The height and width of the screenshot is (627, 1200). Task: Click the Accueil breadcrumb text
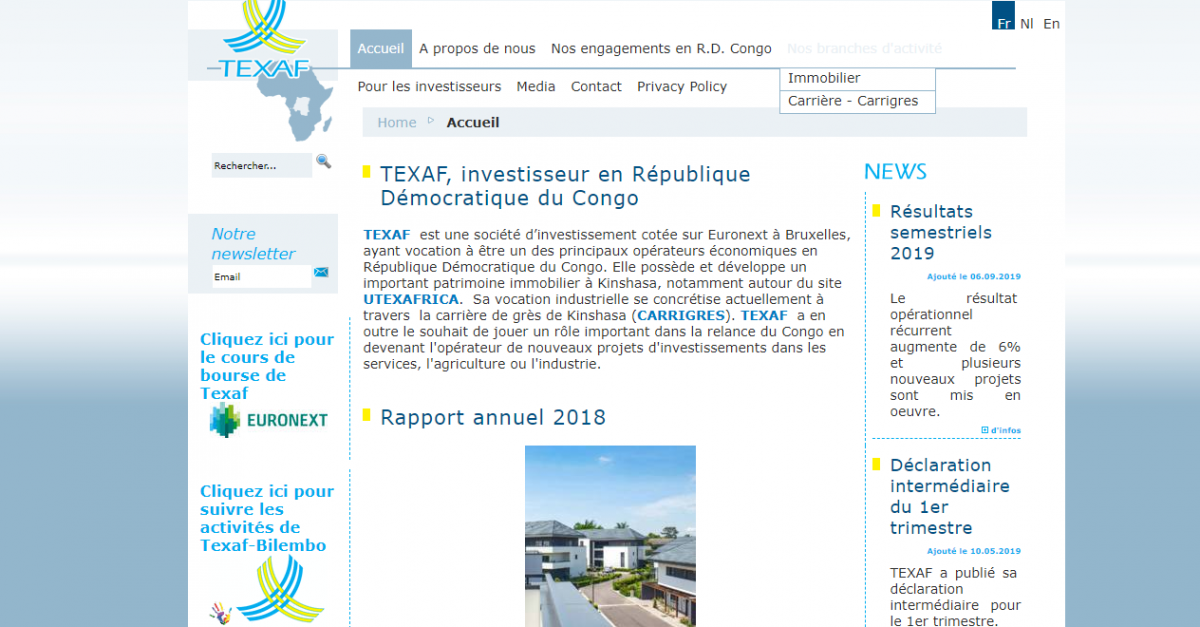click(x=473, y=122)
